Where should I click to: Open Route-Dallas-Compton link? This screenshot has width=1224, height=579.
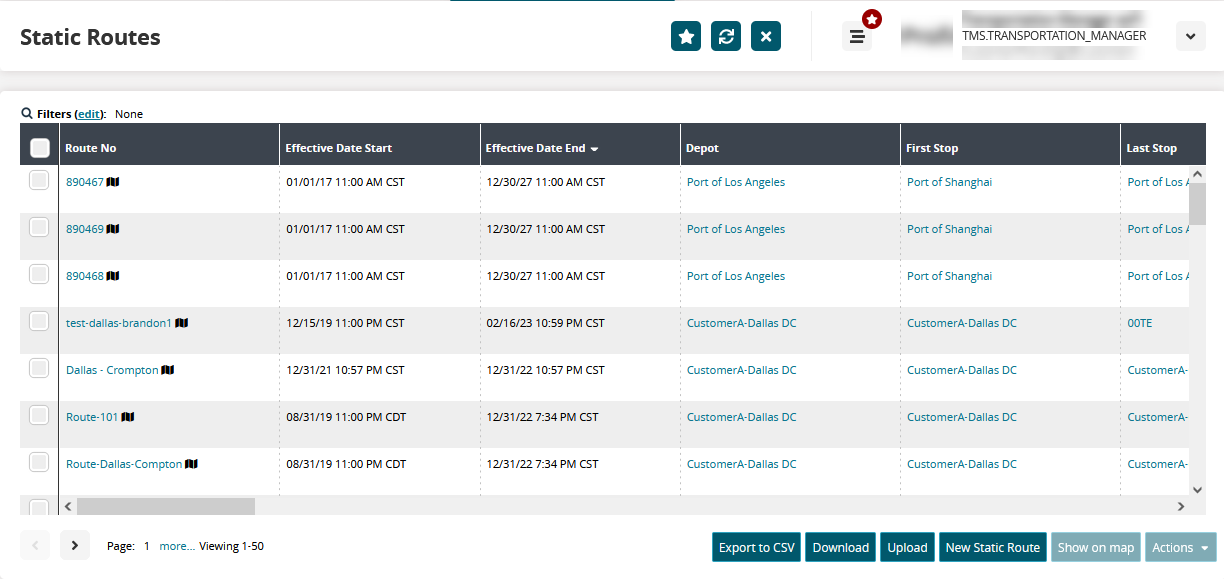click(124, 464)
